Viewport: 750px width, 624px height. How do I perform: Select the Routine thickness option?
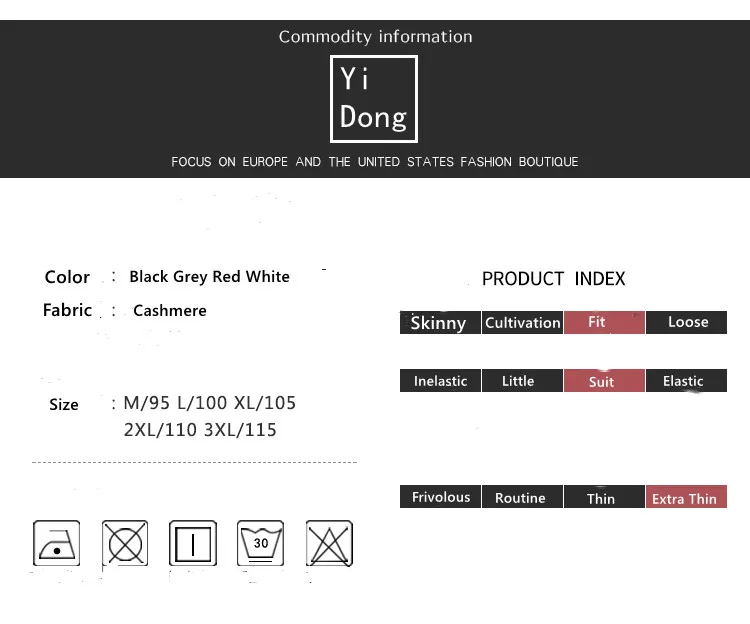click(521, 497)
